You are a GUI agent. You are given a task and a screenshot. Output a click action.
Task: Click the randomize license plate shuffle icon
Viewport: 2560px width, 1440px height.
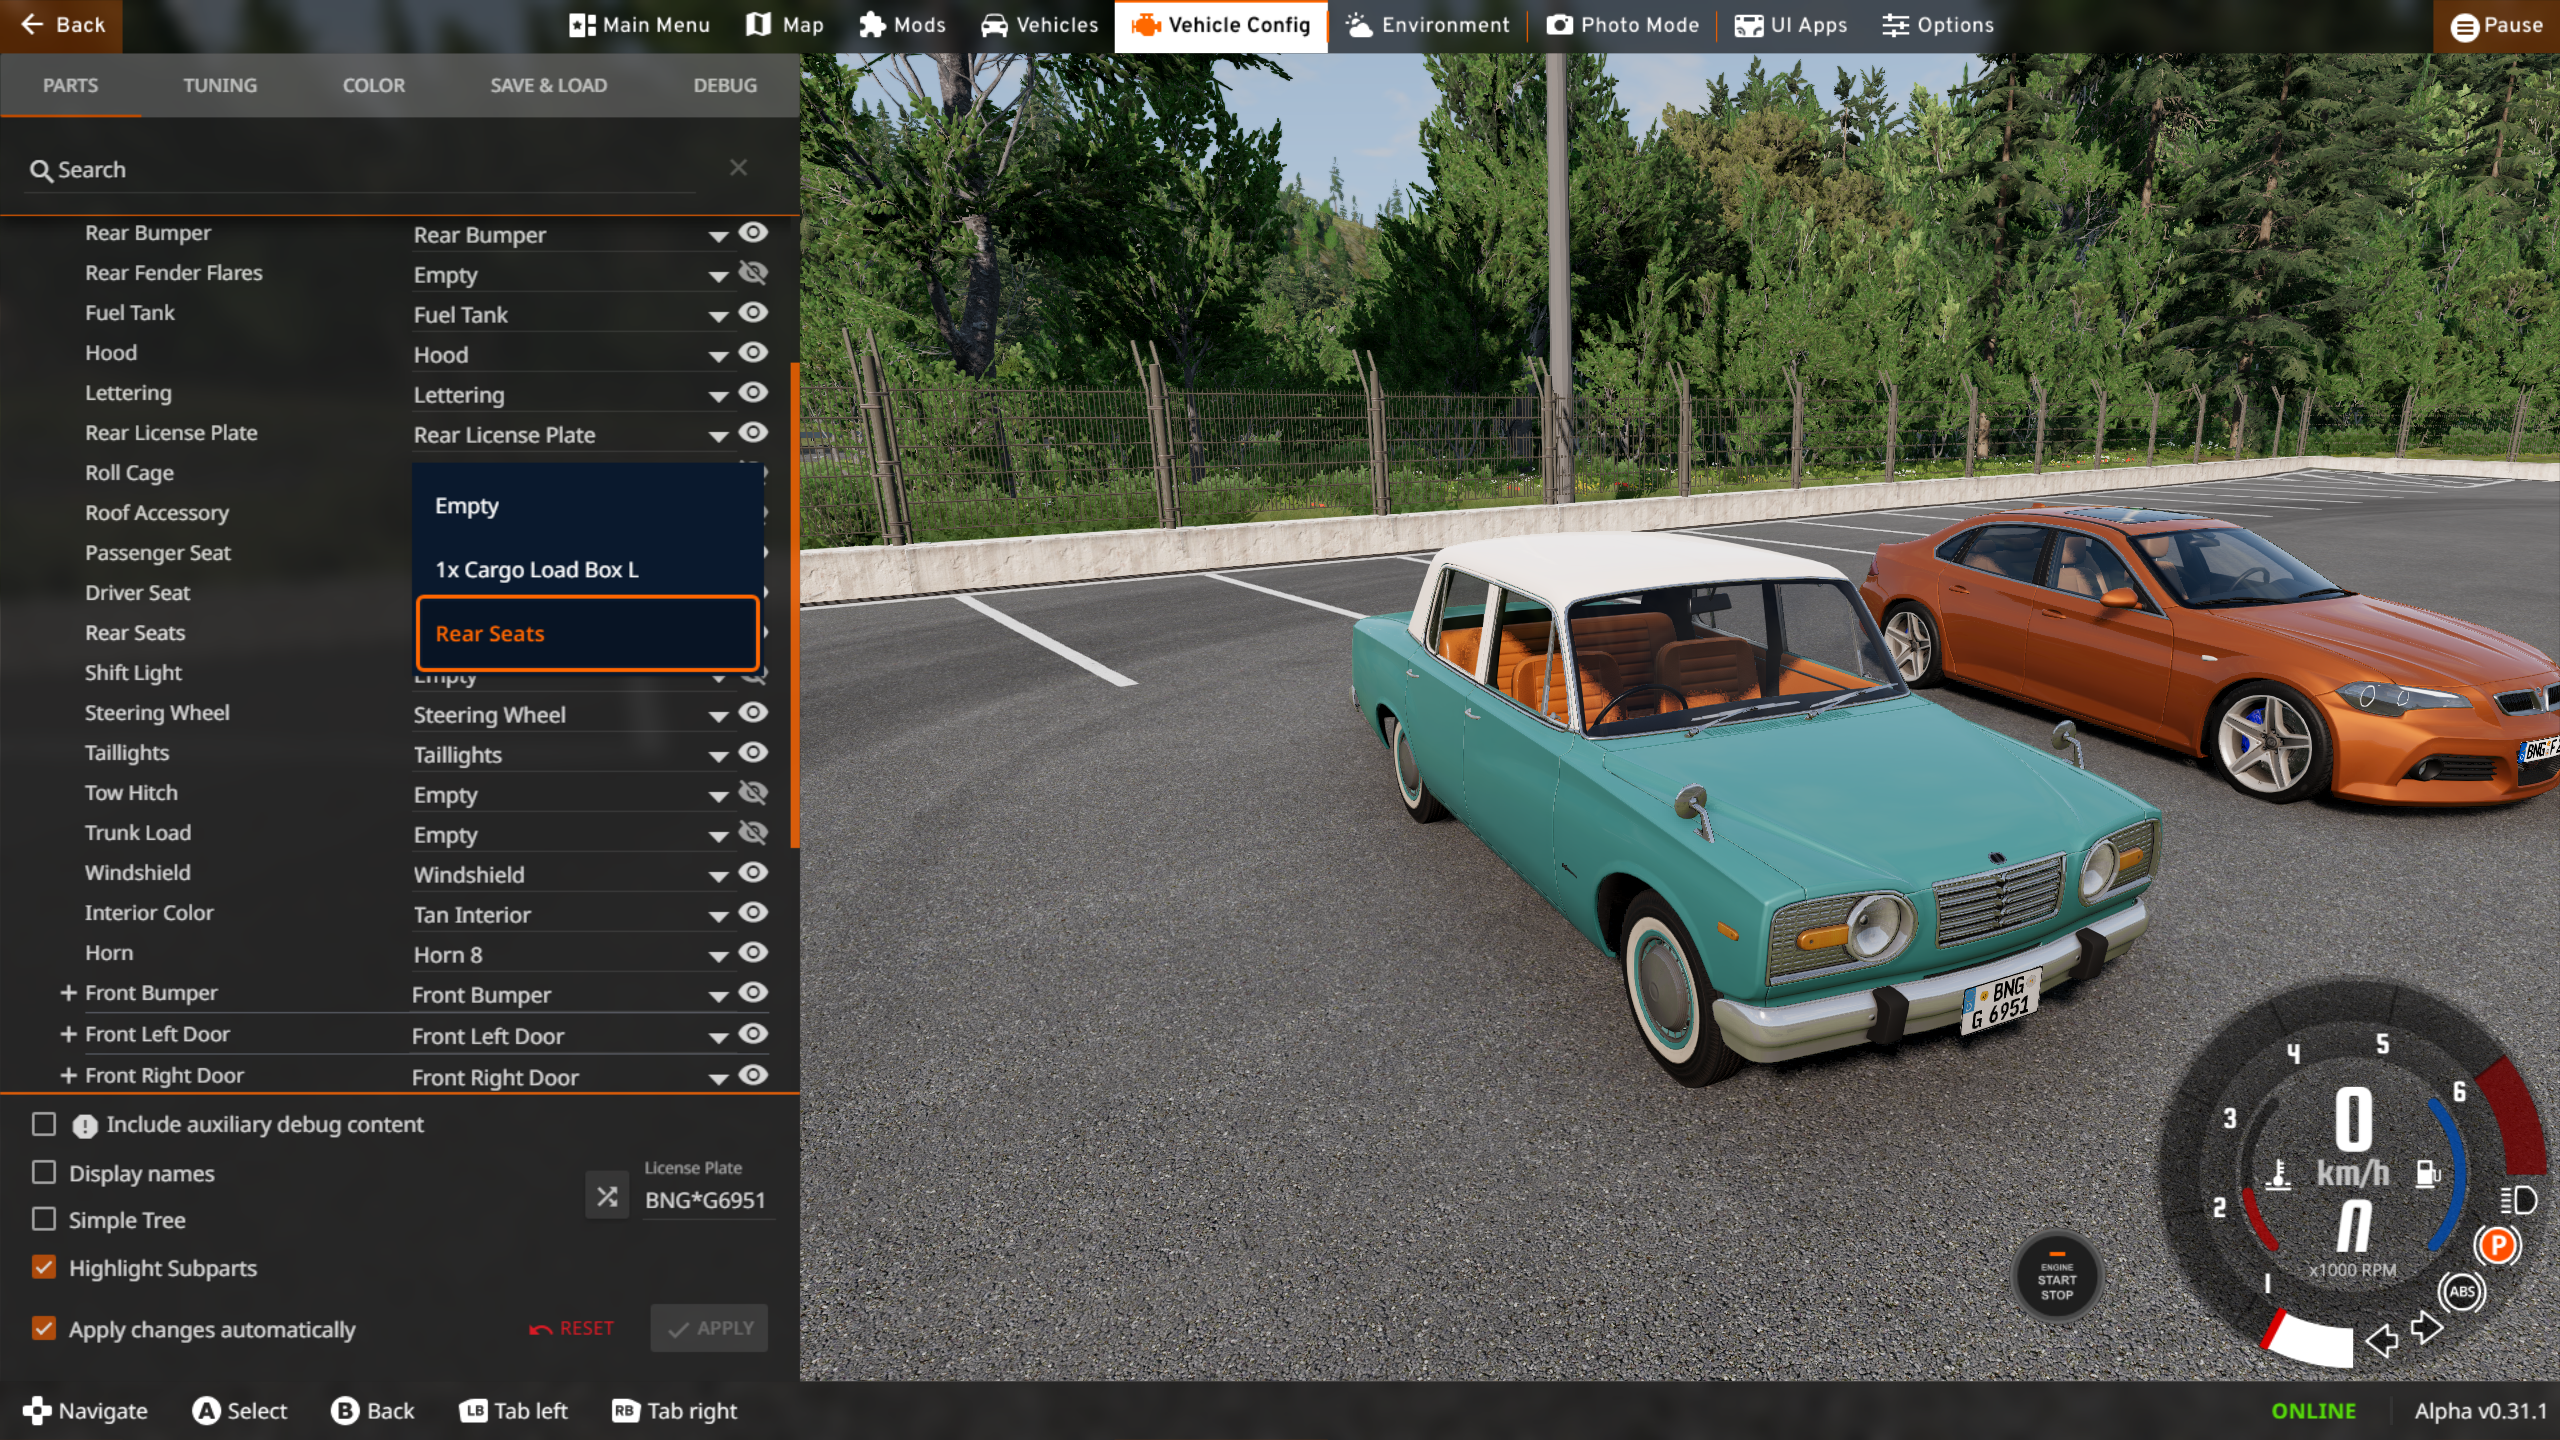(x=607, y=1196)
